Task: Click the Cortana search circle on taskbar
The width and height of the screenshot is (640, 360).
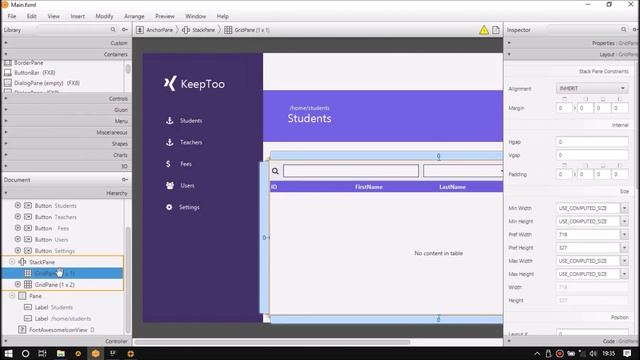Action: click(x=25, y=353)
